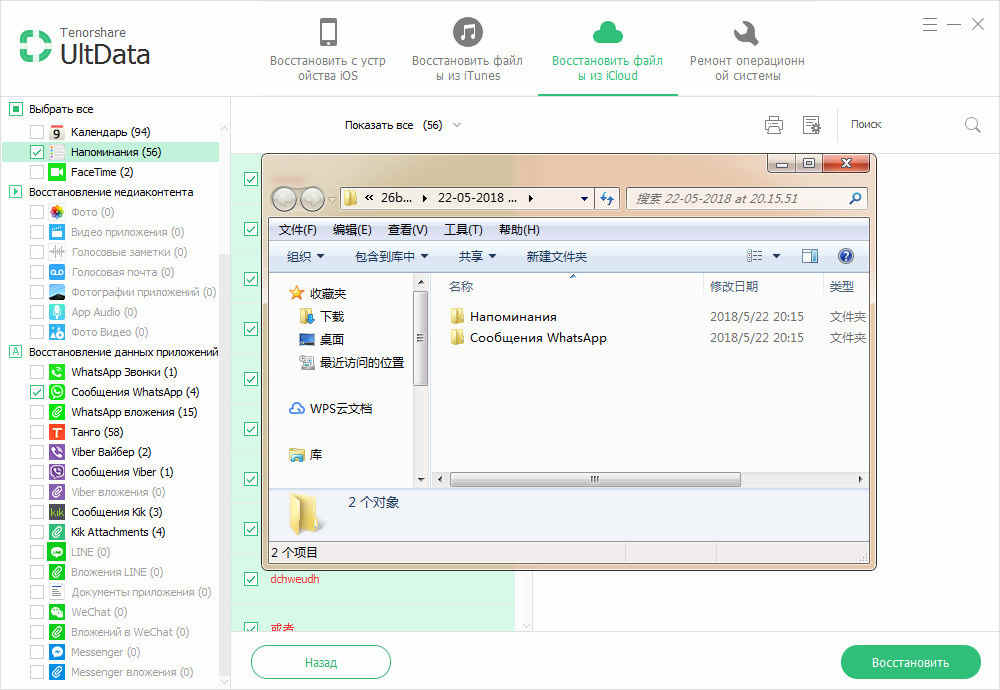Check the Календарь (94) checkbox
The width and height of the screenshot is (1000, 690).
[37, 132]
